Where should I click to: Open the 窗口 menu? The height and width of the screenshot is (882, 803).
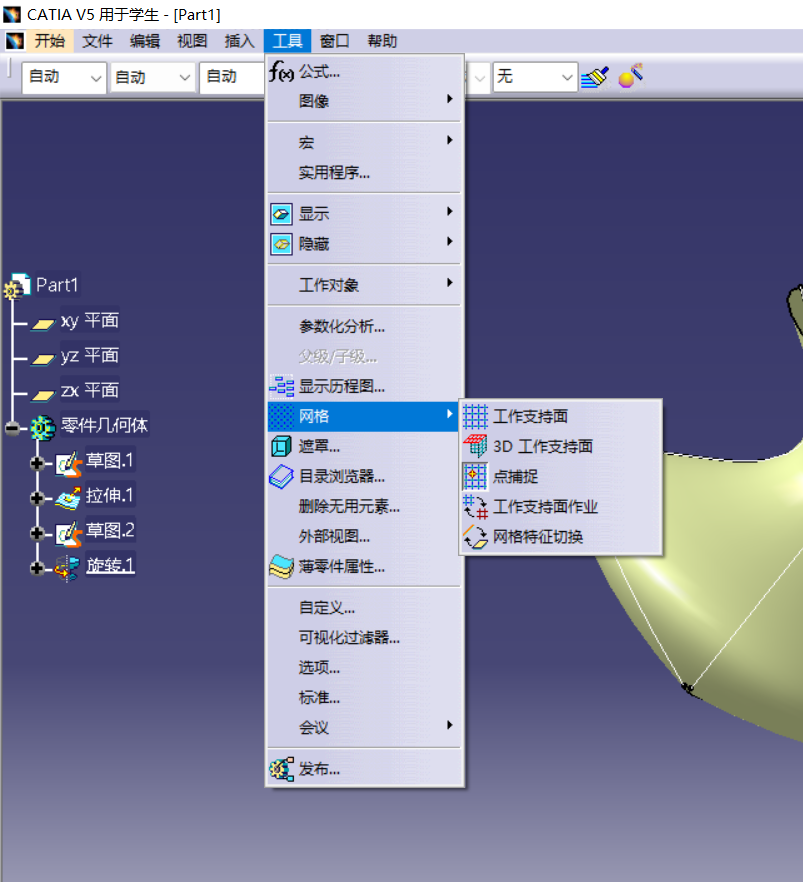pyautogui.click(x=335, y=40)
